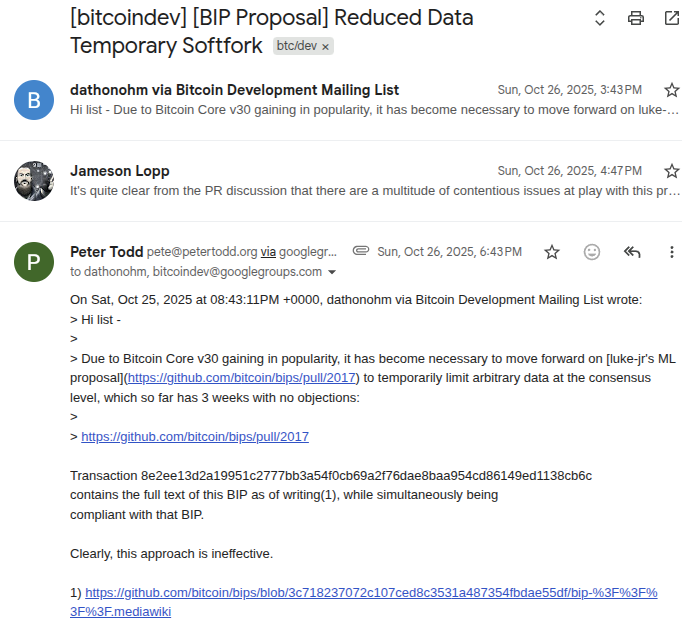The height and width of the screenshot is (634, 688).
Task: Open more options menu for Peter Todd's email
Action: pyautogui.click(x=672, y=252)
